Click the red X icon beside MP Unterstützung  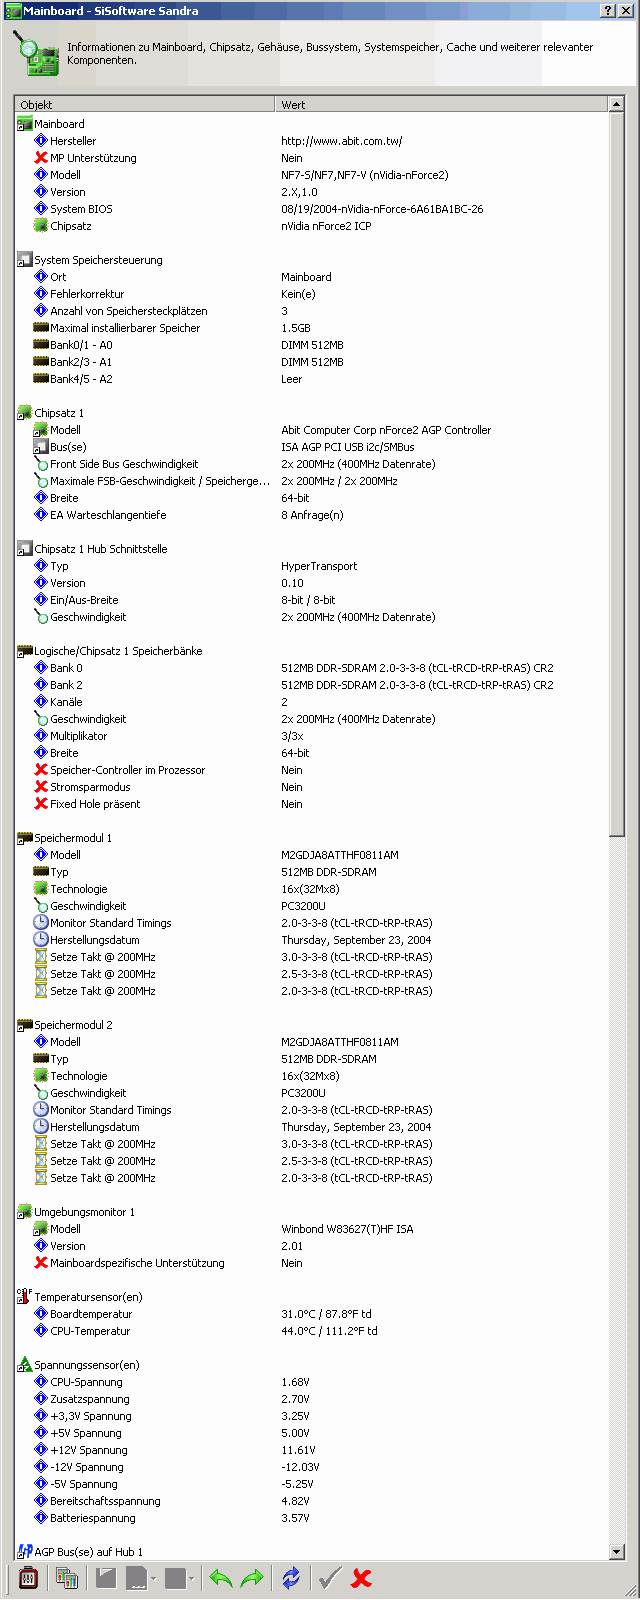(x=41, y=158)
